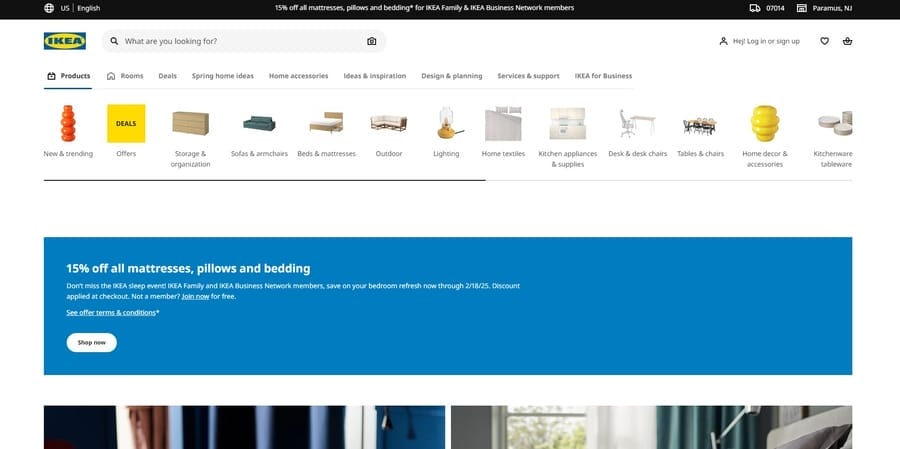
Task: Open Design & planning menu
Action: pos(452,76)
